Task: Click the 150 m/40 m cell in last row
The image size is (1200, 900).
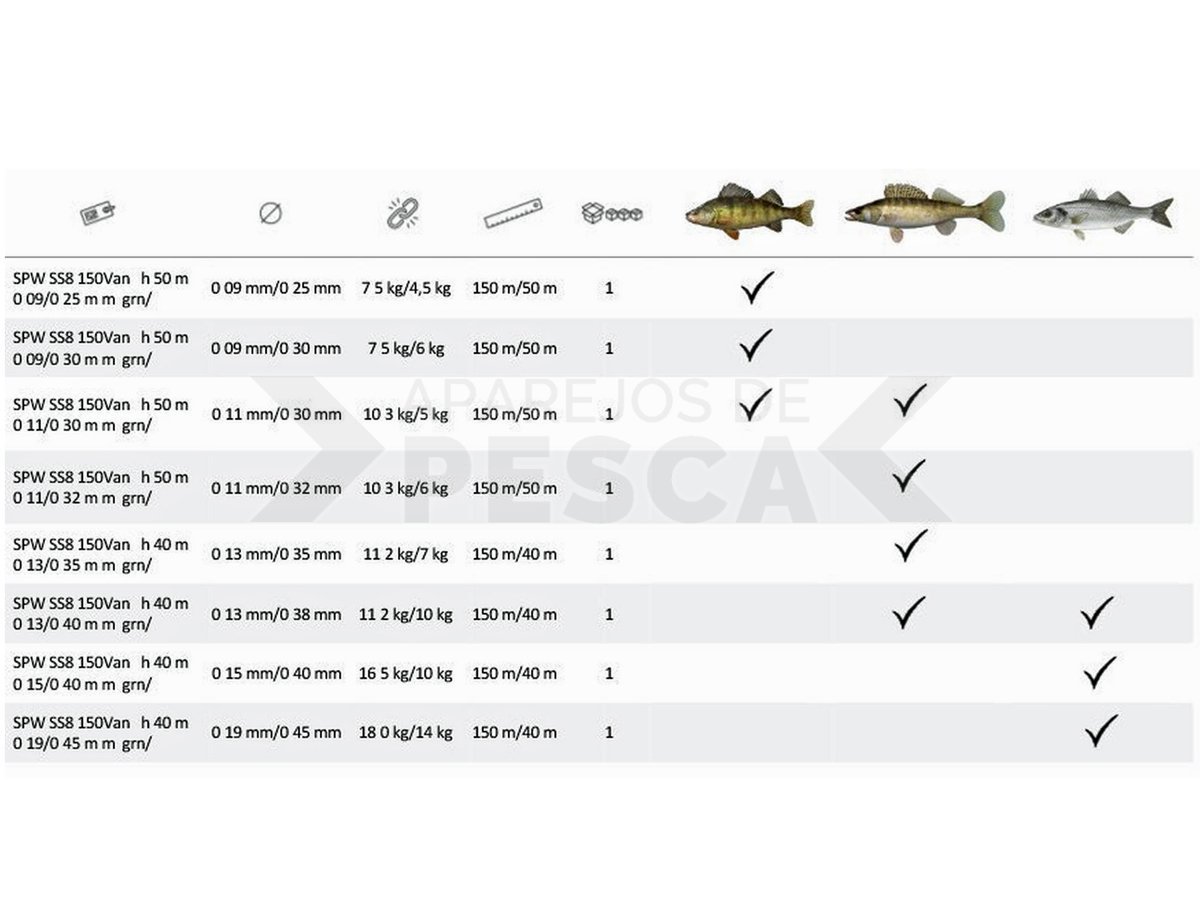Action: pyautogui.click(x=514, y=733)
